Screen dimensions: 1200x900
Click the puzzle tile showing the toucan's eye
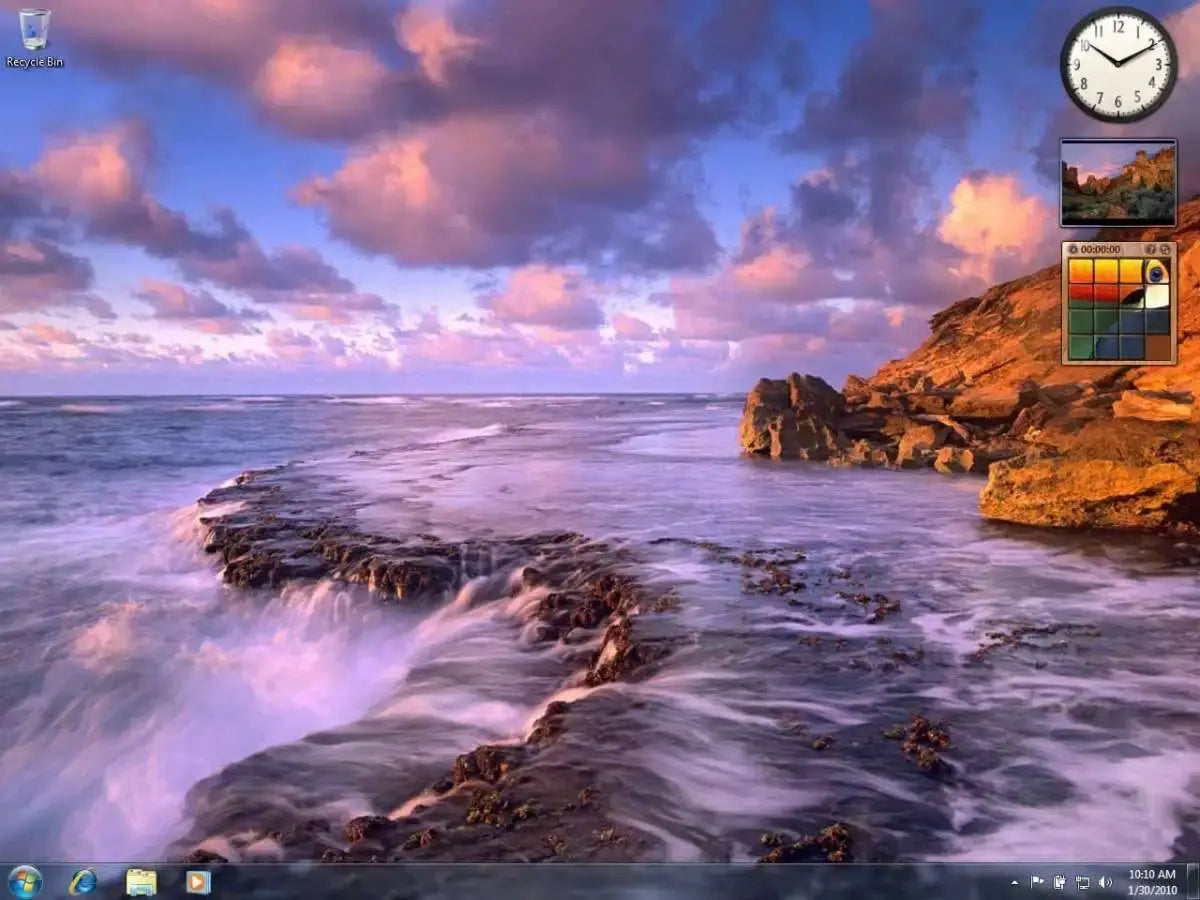(1157, 272)
